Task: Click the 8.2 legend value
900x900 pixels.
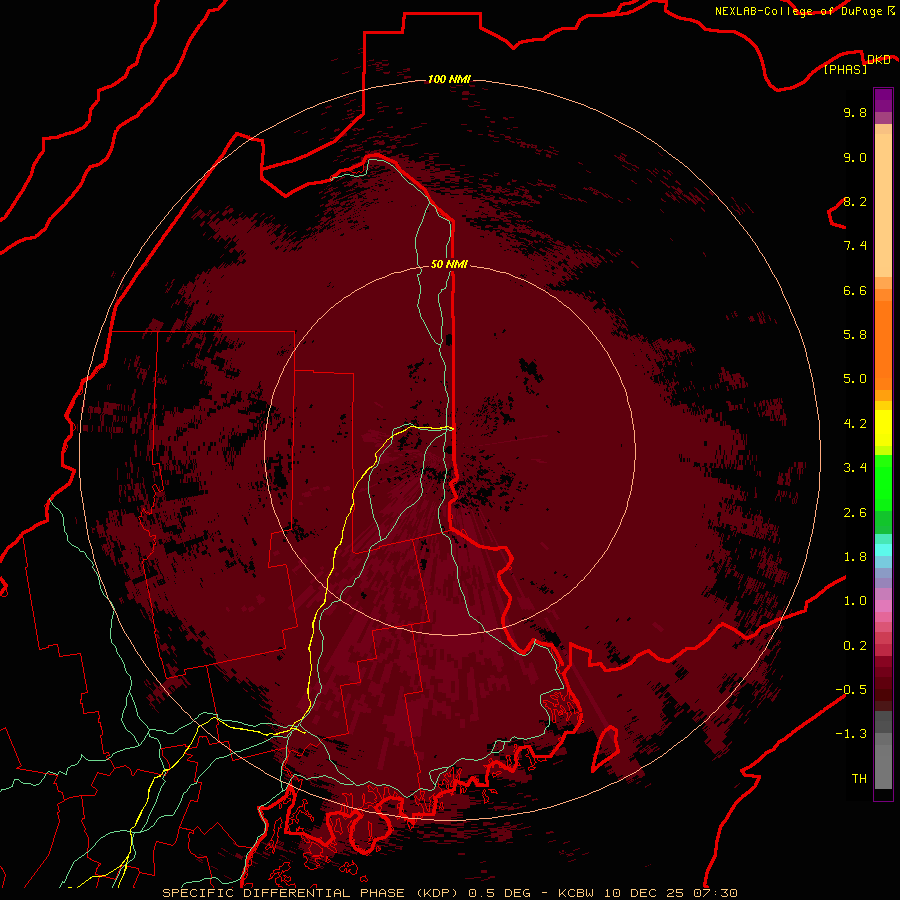Action: tap(855, 201)
